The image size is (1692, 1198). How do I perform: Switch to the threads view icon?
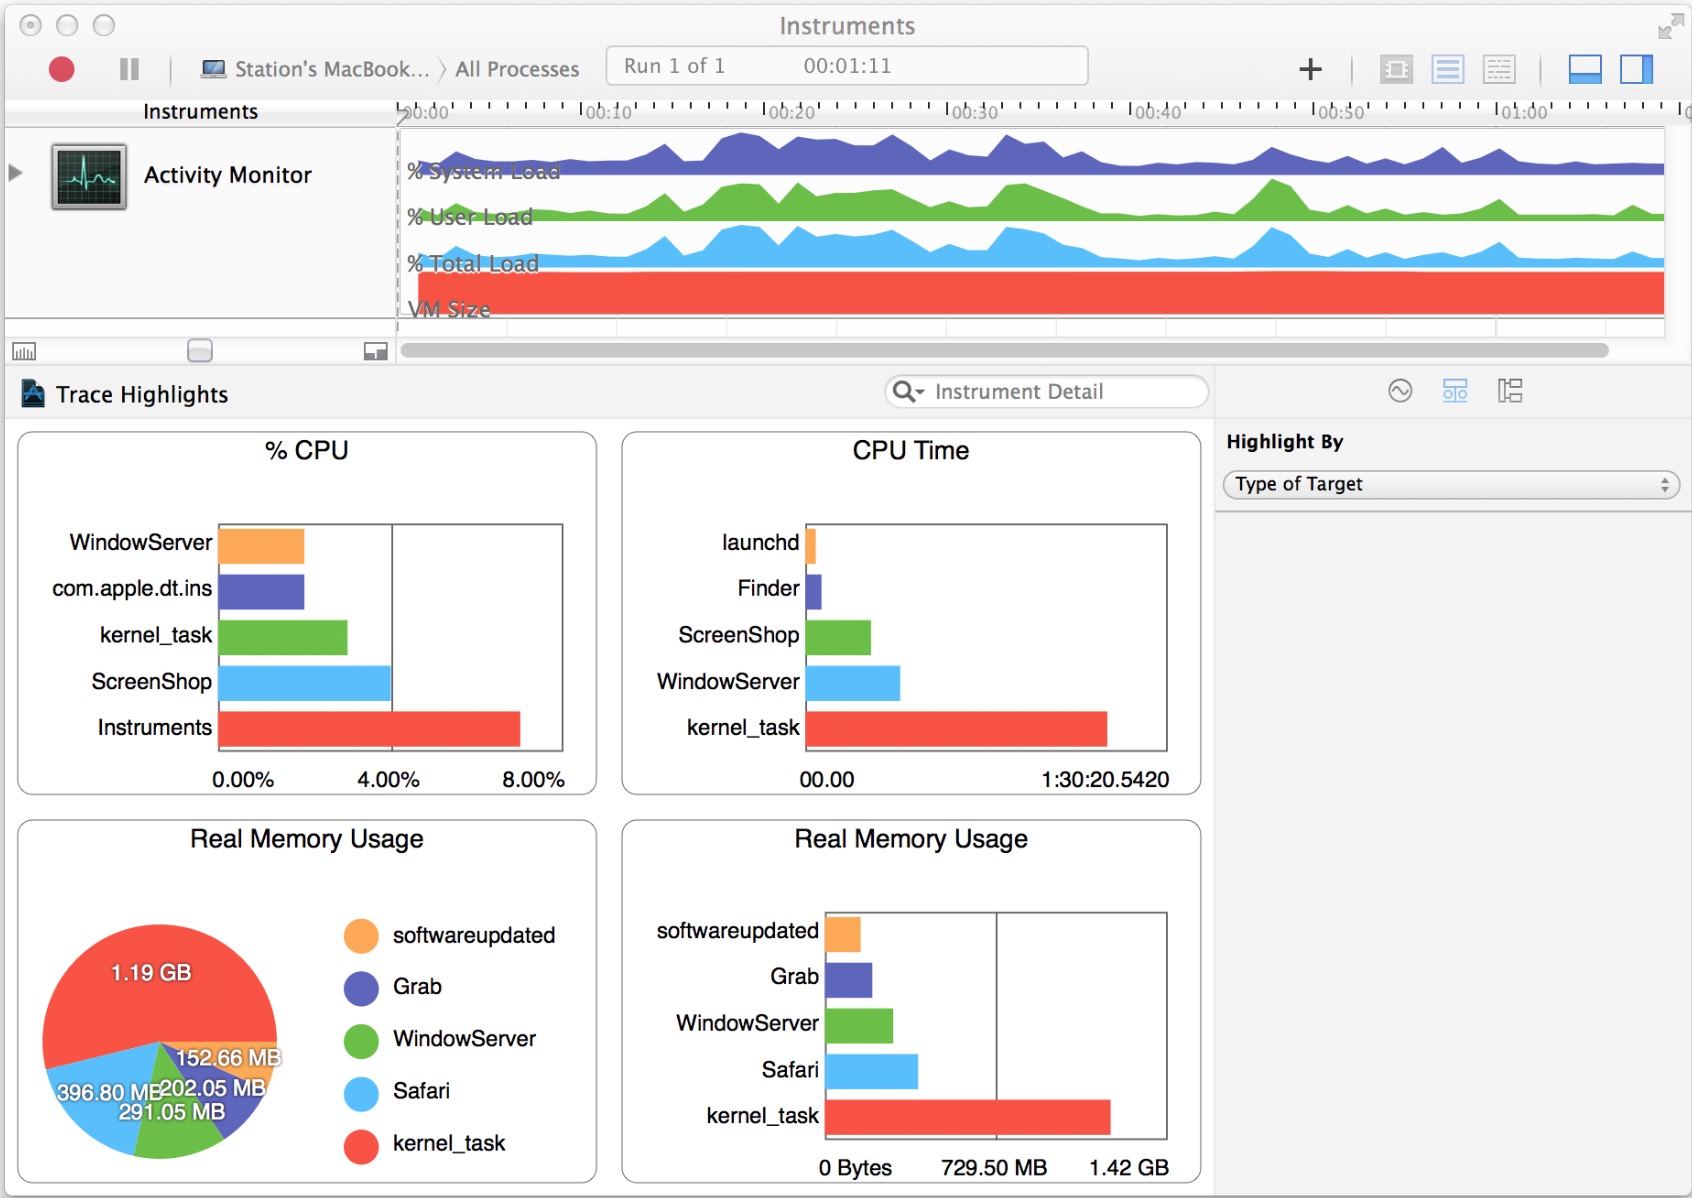point(1499,69)
